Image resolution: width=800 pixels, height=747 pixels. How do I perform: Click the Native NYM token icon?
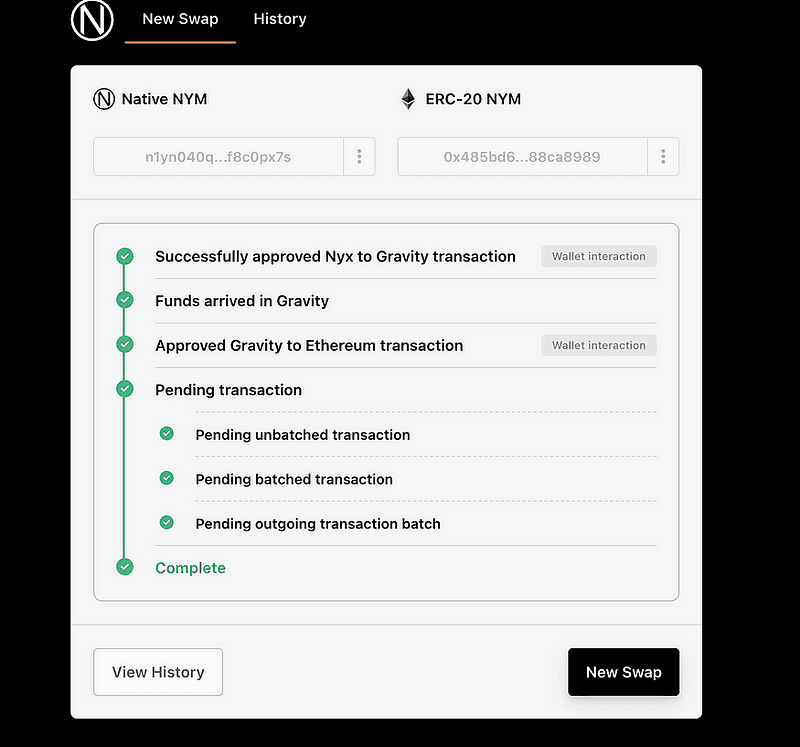(x=103, y=99)
